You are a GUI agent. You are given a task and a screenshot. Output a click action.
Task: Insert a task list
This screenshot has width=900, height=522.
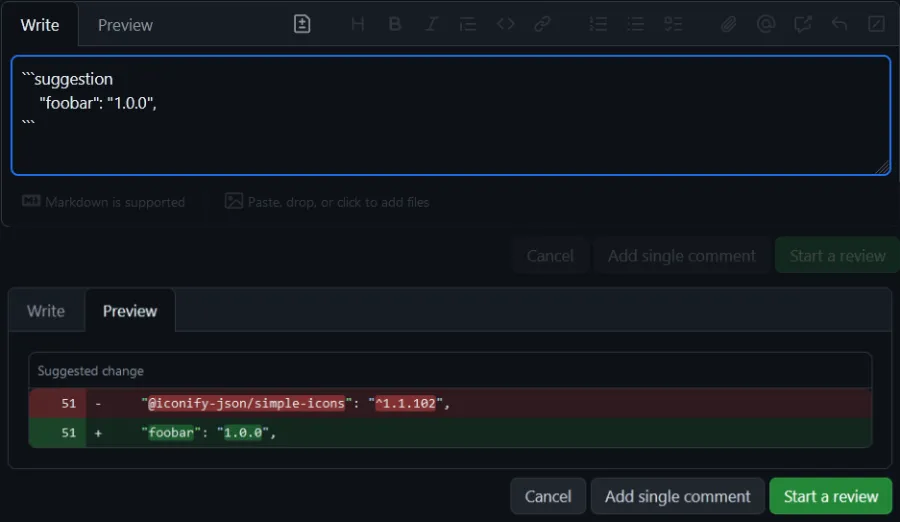(x=673, y=24)
